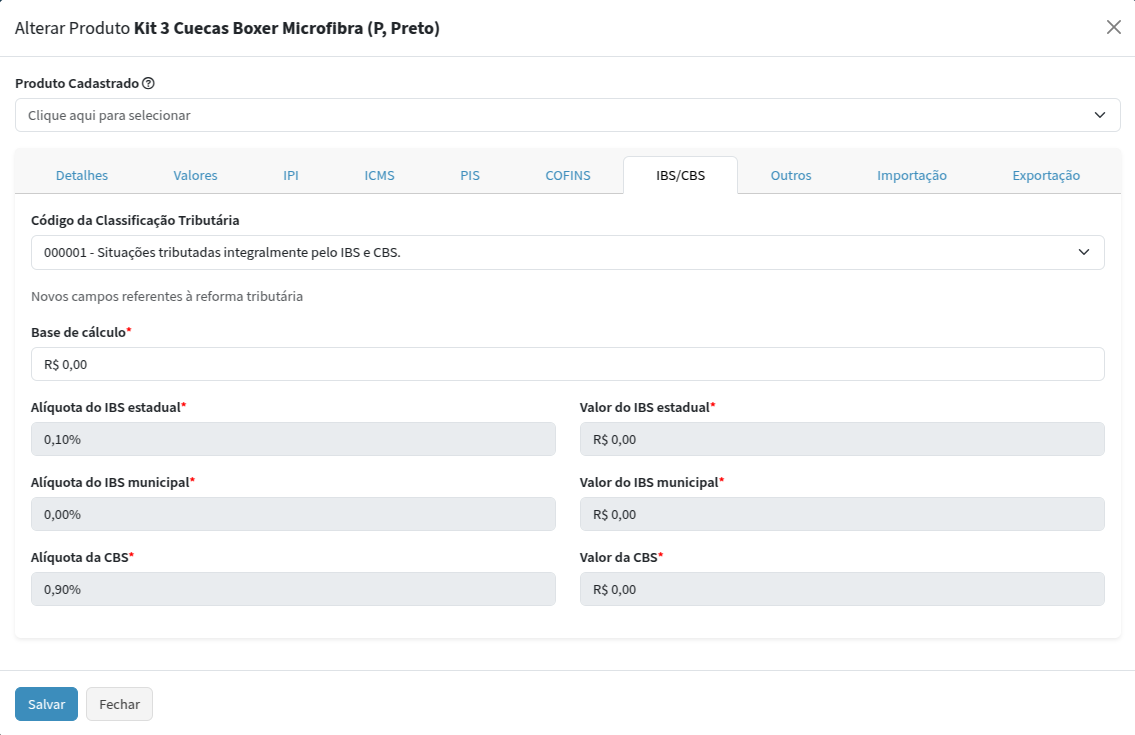Switch to the Exportação tab

pos(1046,175)
